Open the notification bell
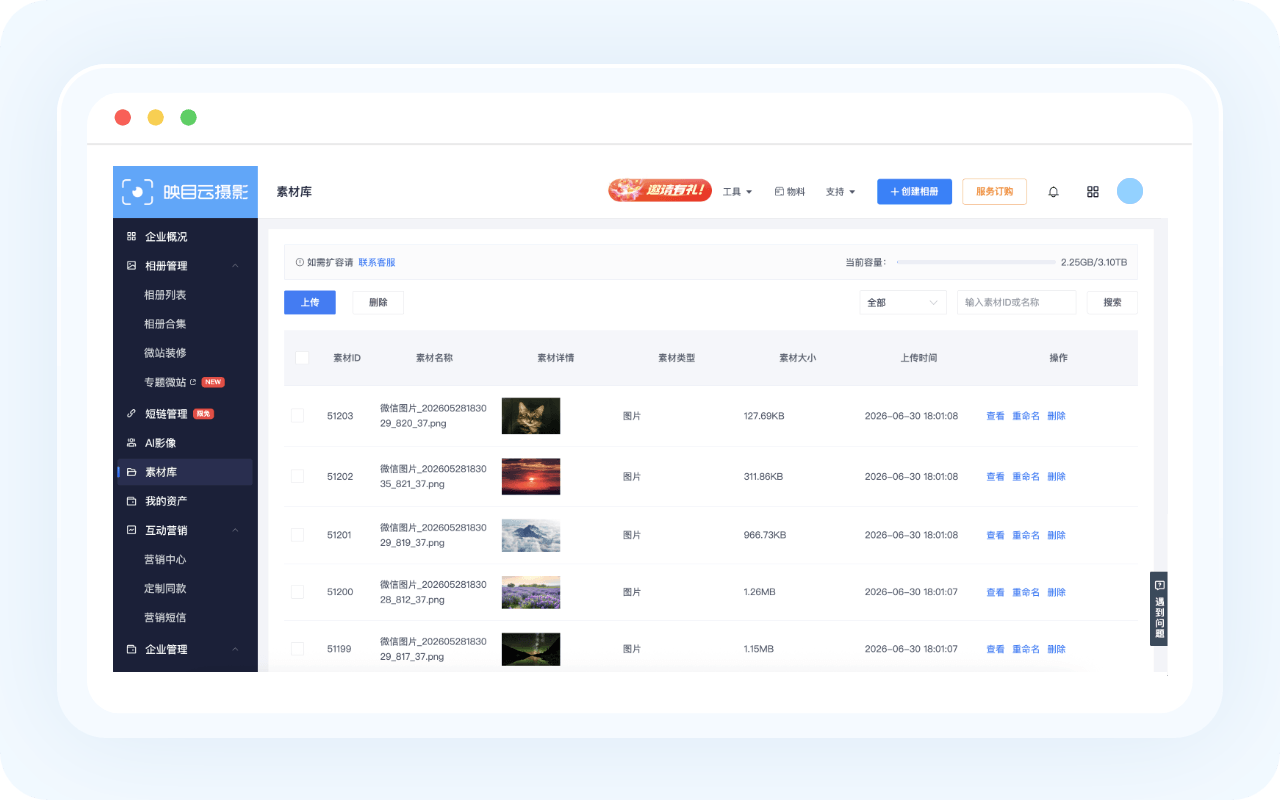Screen dimensions: 1280x800 [x=1053, y=192]
